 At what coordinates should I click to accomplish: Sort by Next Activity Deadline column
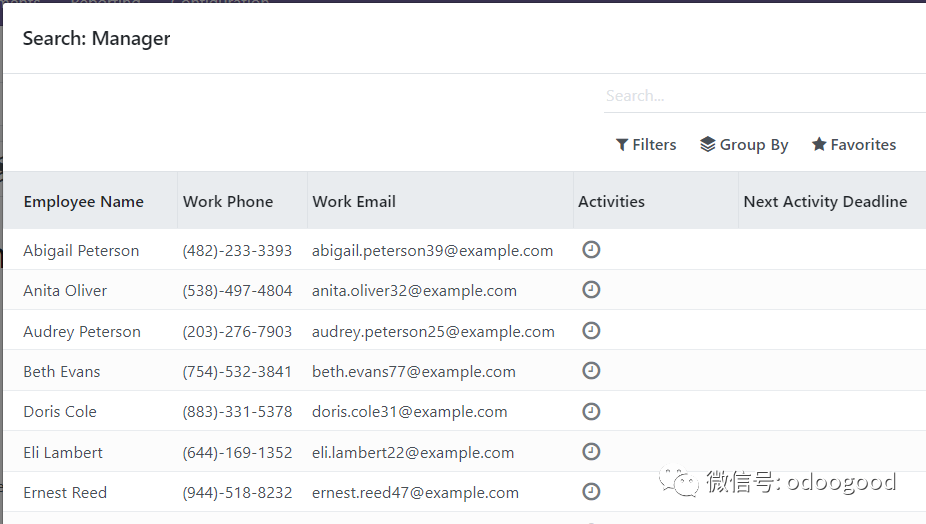point(825,202)
